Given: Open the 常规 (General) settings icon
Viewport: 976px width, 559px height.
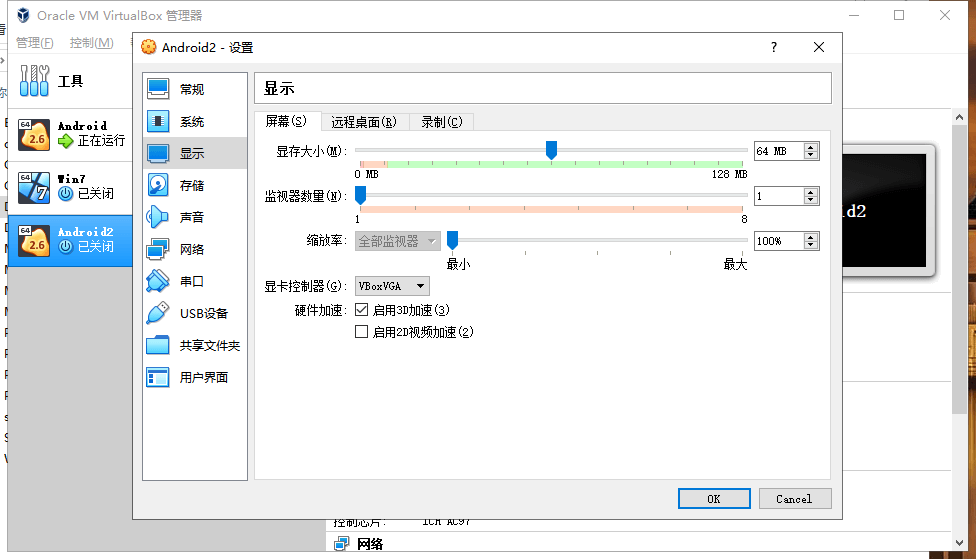Looking at the screenshot, I should tap(158, 89).
